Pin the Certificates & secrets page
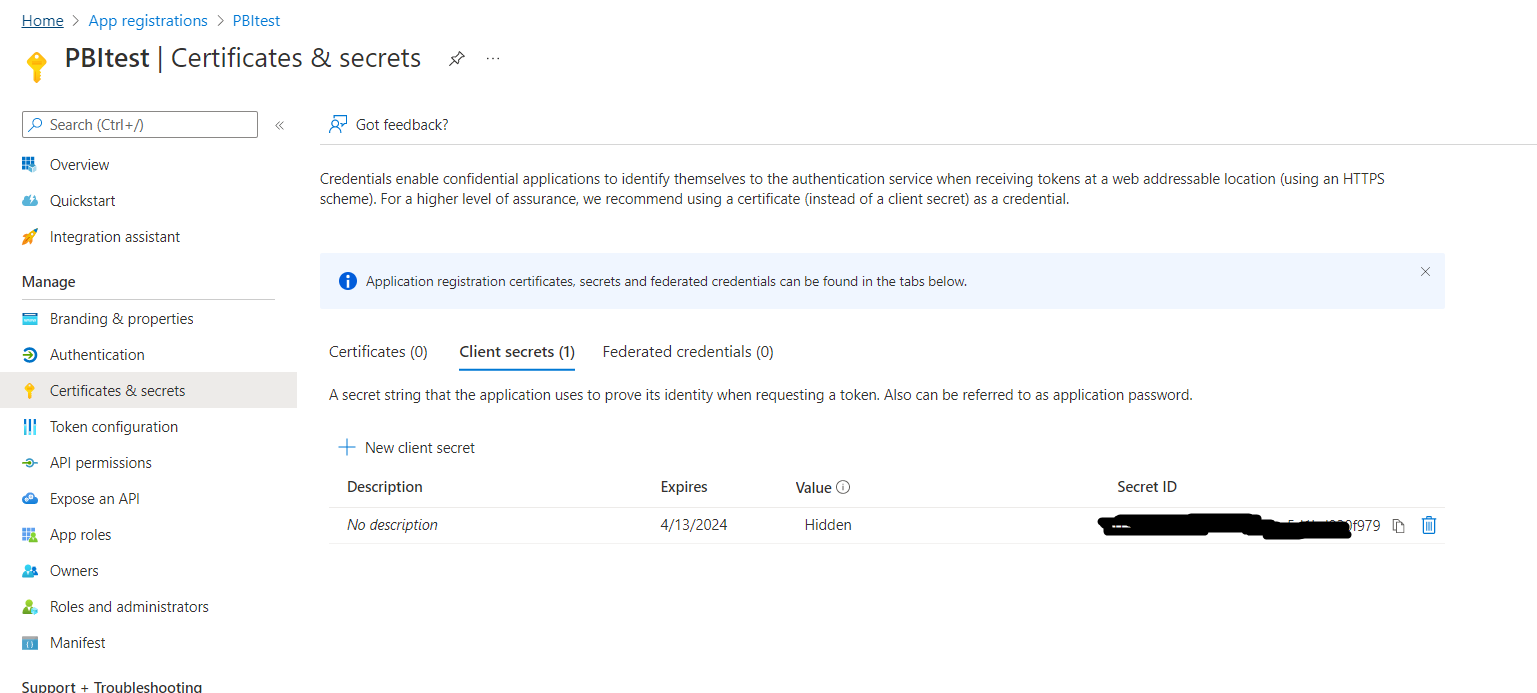The width and height of the screenshot is (1537, 693). click(x=457, y=58)
